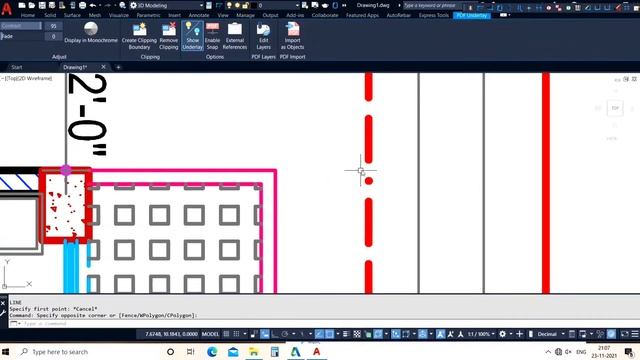
Task: Open Calculator from the taskbar
Action: pos(275,351)
